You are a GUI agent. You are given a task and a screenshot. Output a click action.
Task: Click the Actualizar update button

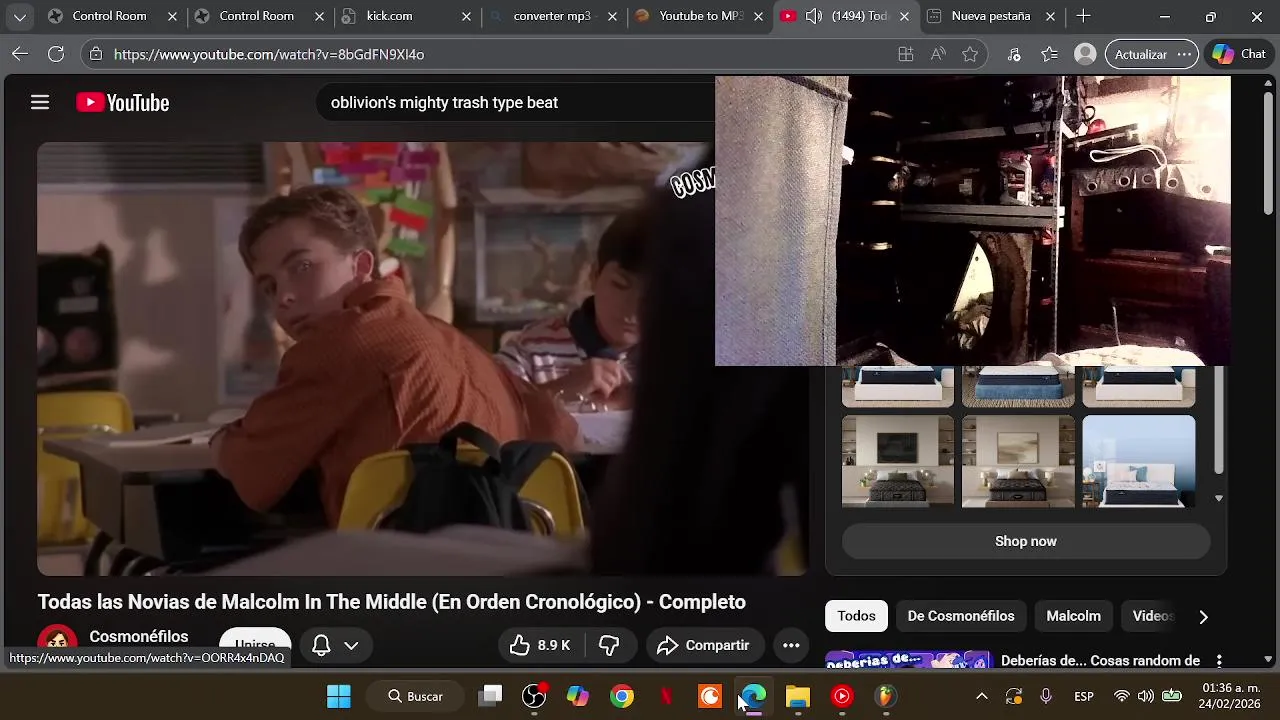pos(1141,54)
